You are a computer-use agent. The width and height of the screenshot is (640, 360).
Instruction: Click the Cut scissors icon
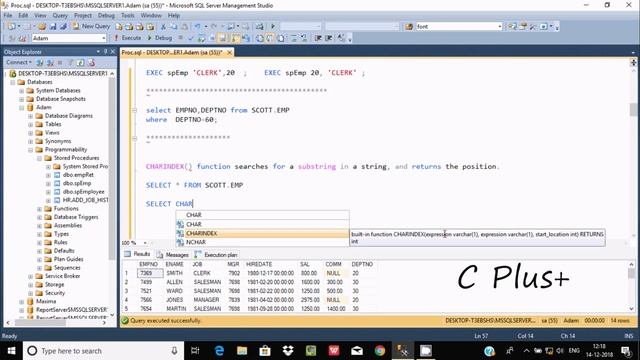click(163, 27)
